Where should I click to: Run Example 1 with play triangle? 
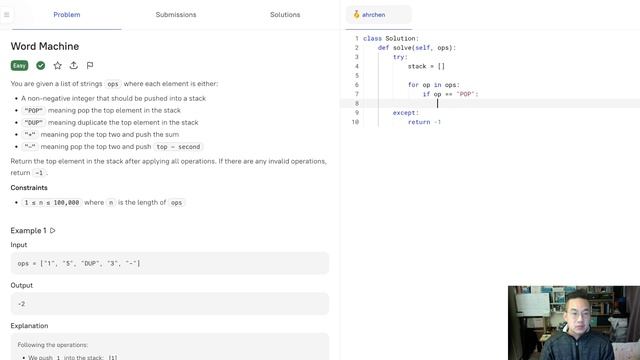click(53, 231)
